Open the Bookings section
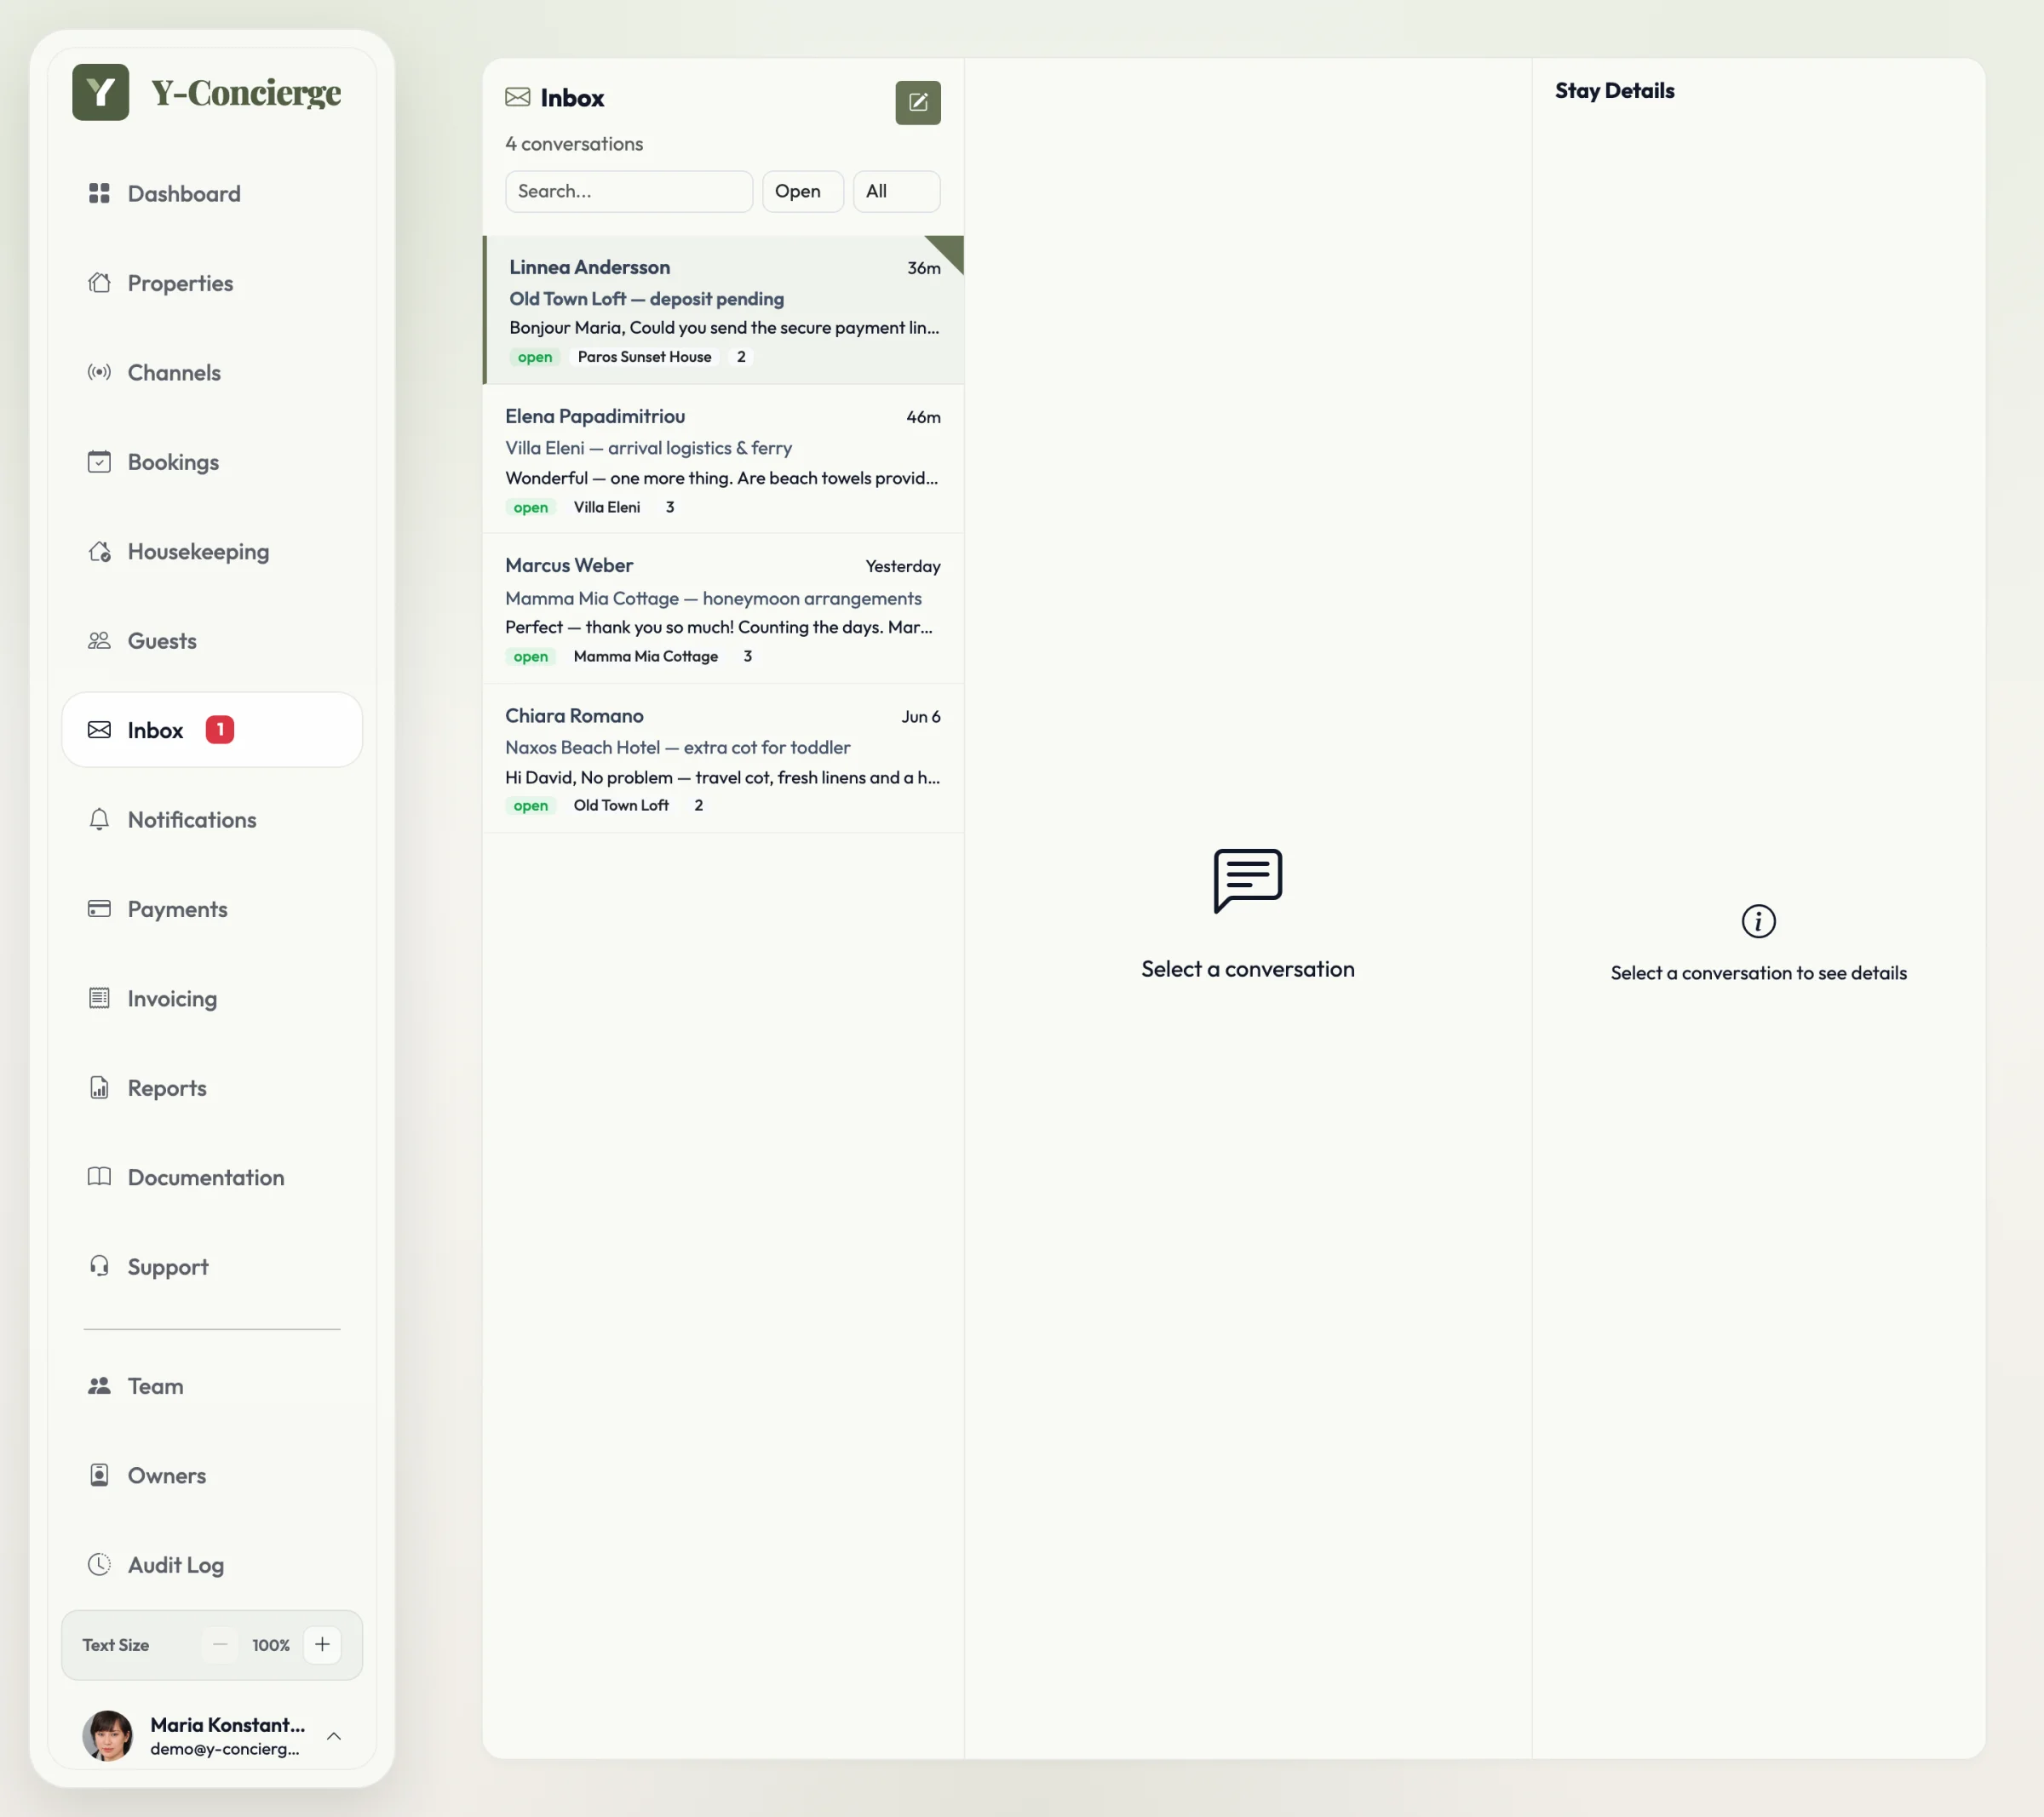 (212, 462)
